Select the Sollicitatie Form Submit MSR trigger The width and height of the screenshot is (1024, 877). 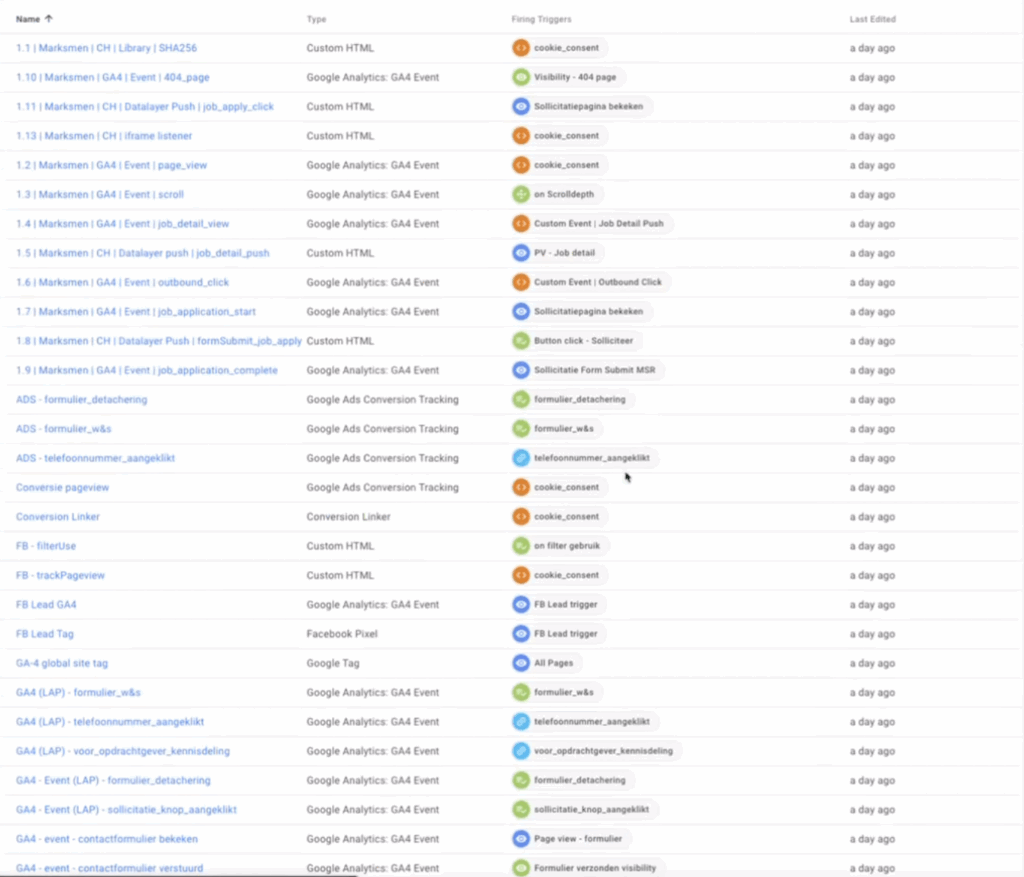(x=589, y=370)
